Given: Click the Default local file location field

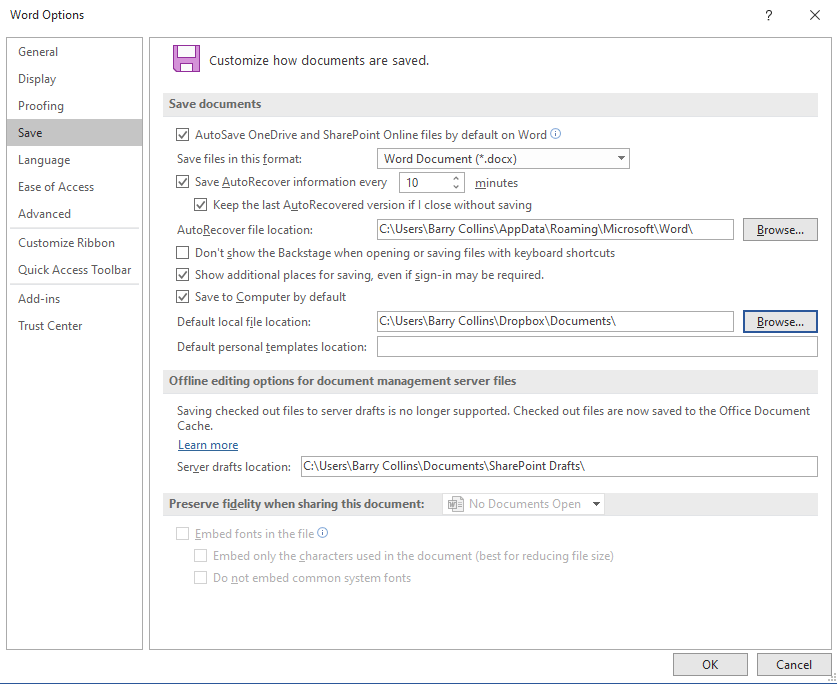Looking at the screenshot, I should tap(555, 321).
